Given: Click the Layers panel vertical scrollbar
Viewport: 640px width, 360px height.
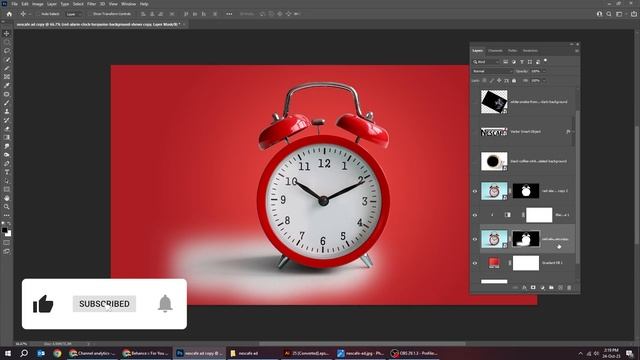Looking at the screenshot, I should (577, 188).
